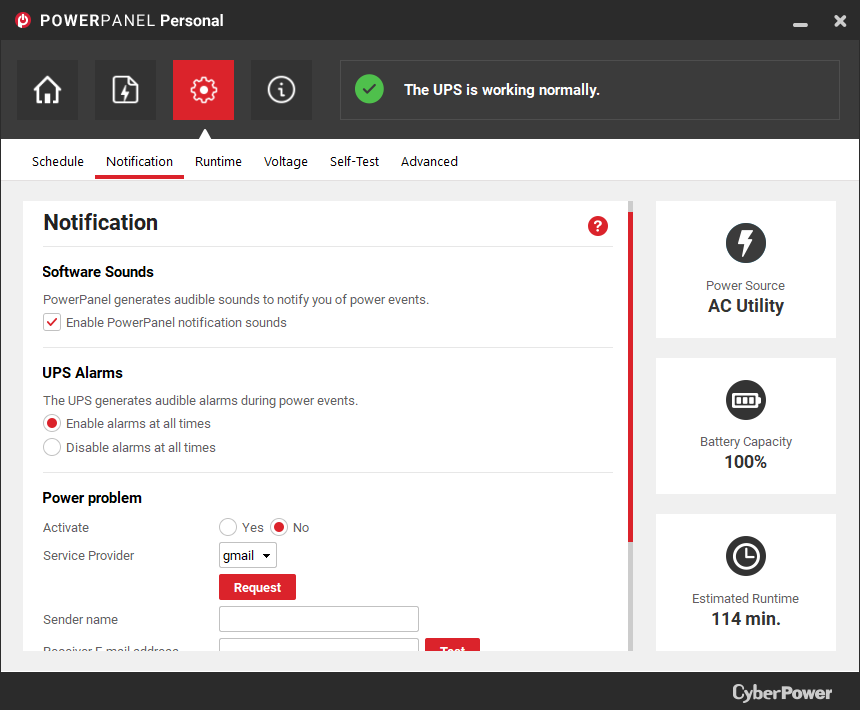
Task: Click the Software Sounds heading
Action: coord(98,272)
